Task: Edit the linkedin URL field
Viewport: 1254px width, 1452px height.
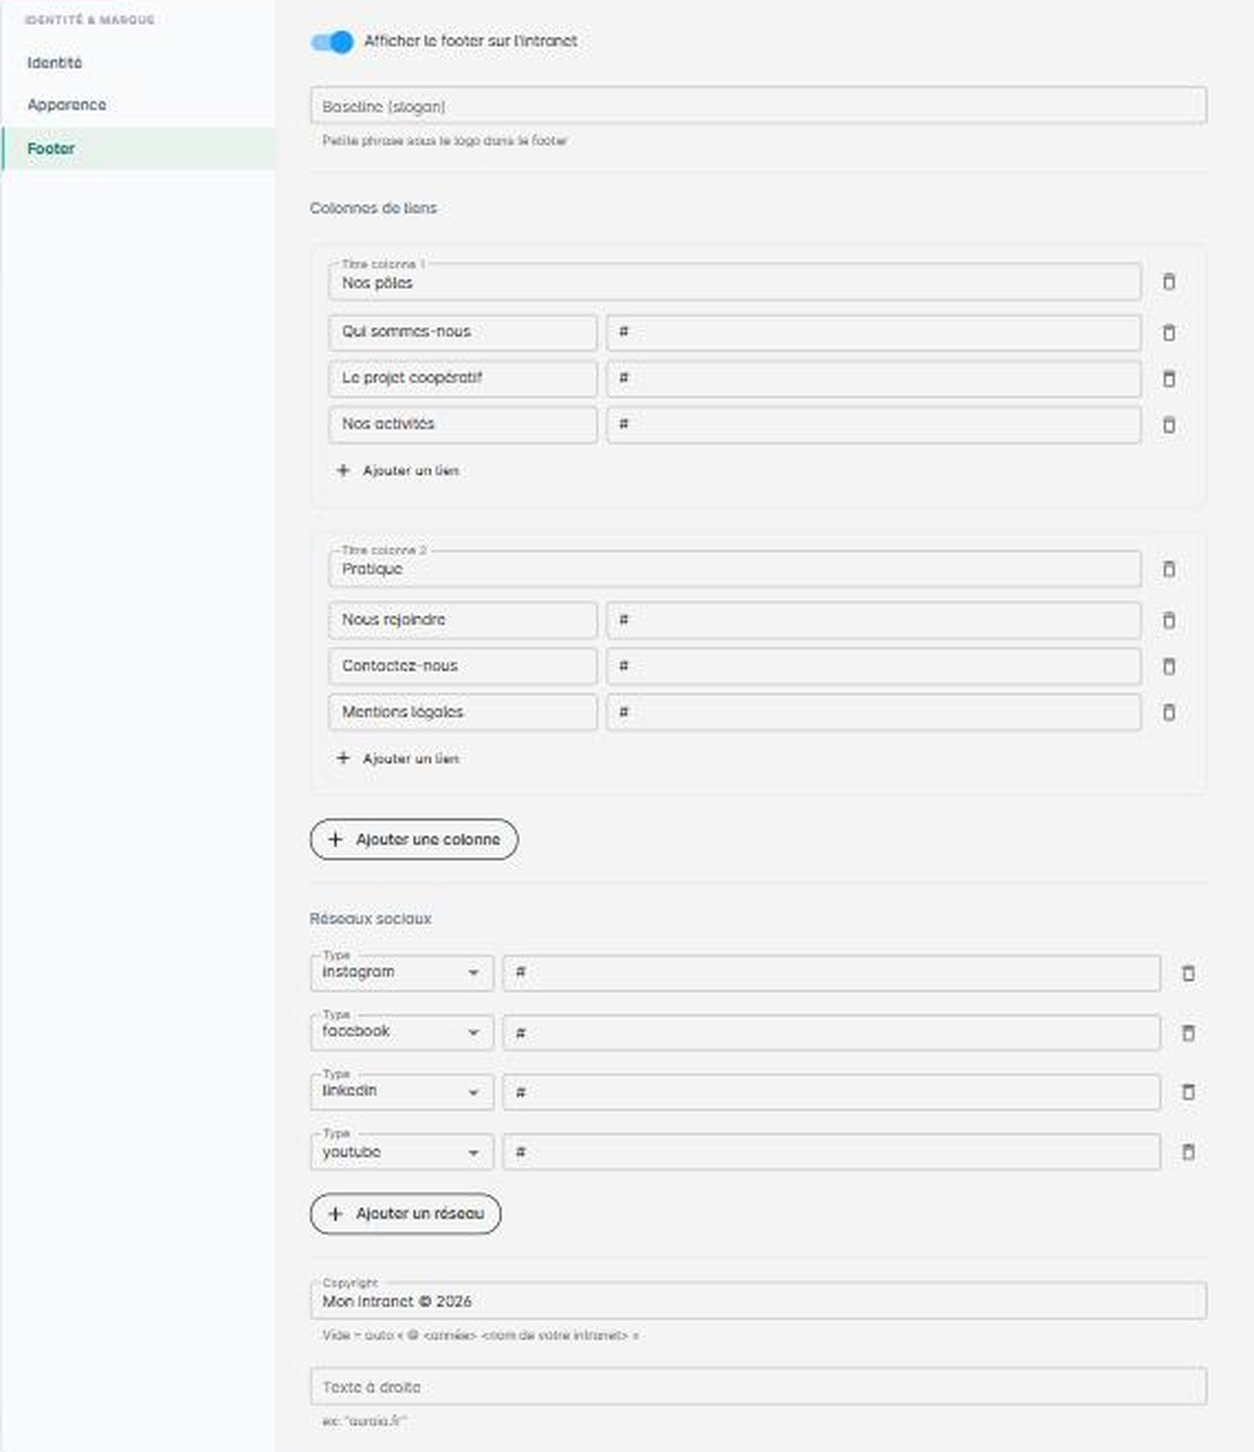Action: point(831,1092)
